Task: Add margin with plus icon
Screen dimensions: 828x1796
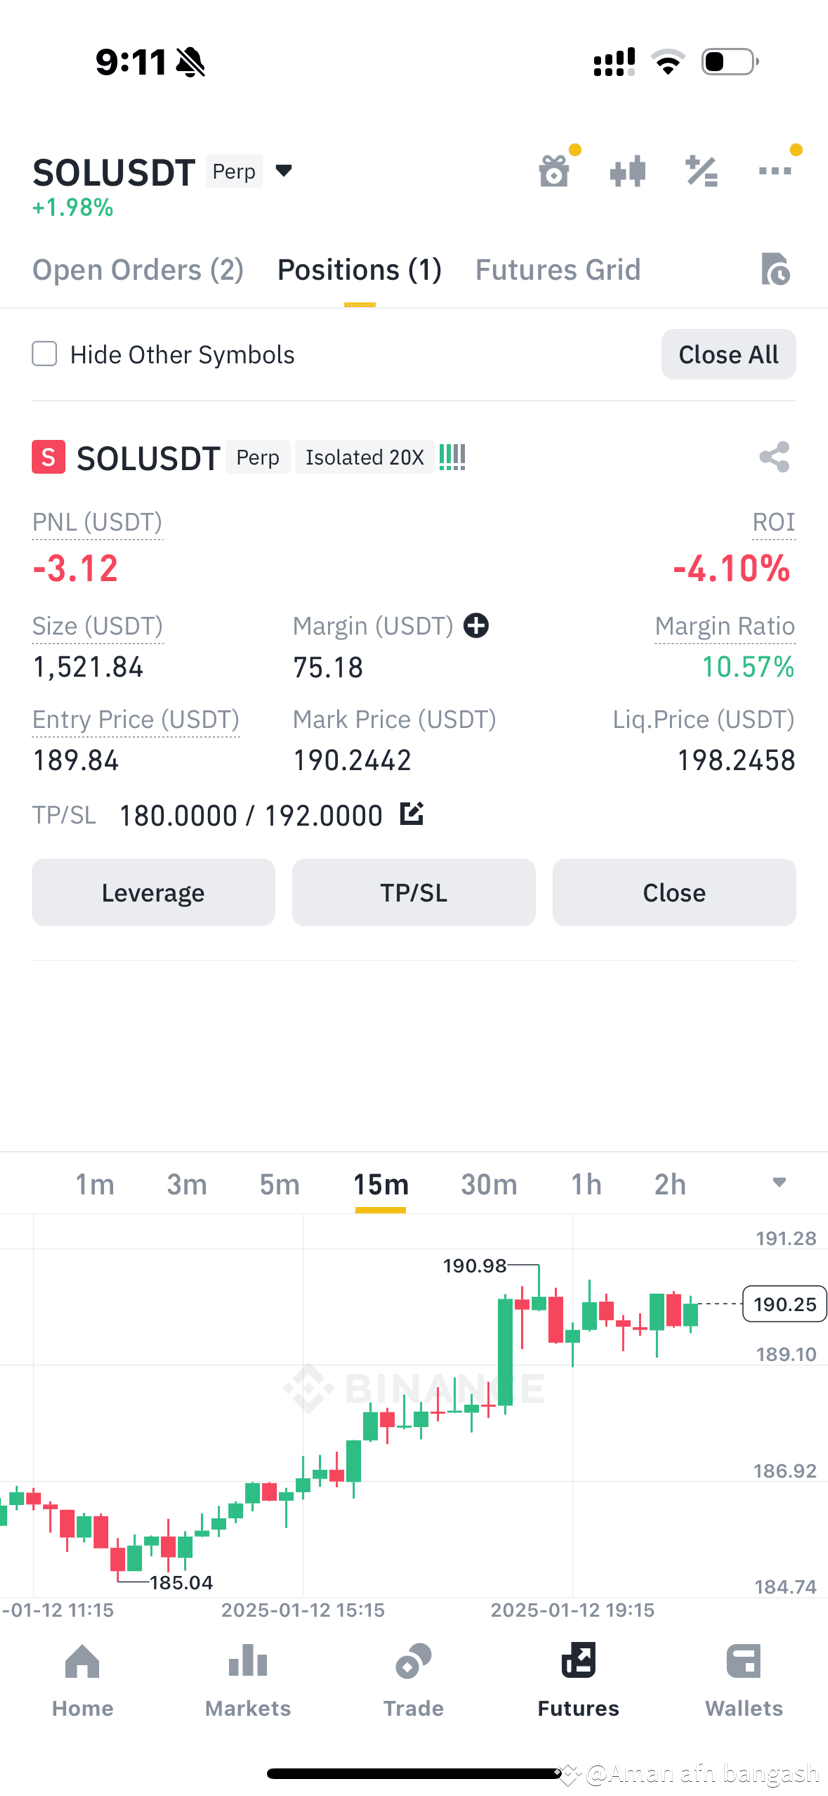Action: pyautogui.click(x=476, y=626)
